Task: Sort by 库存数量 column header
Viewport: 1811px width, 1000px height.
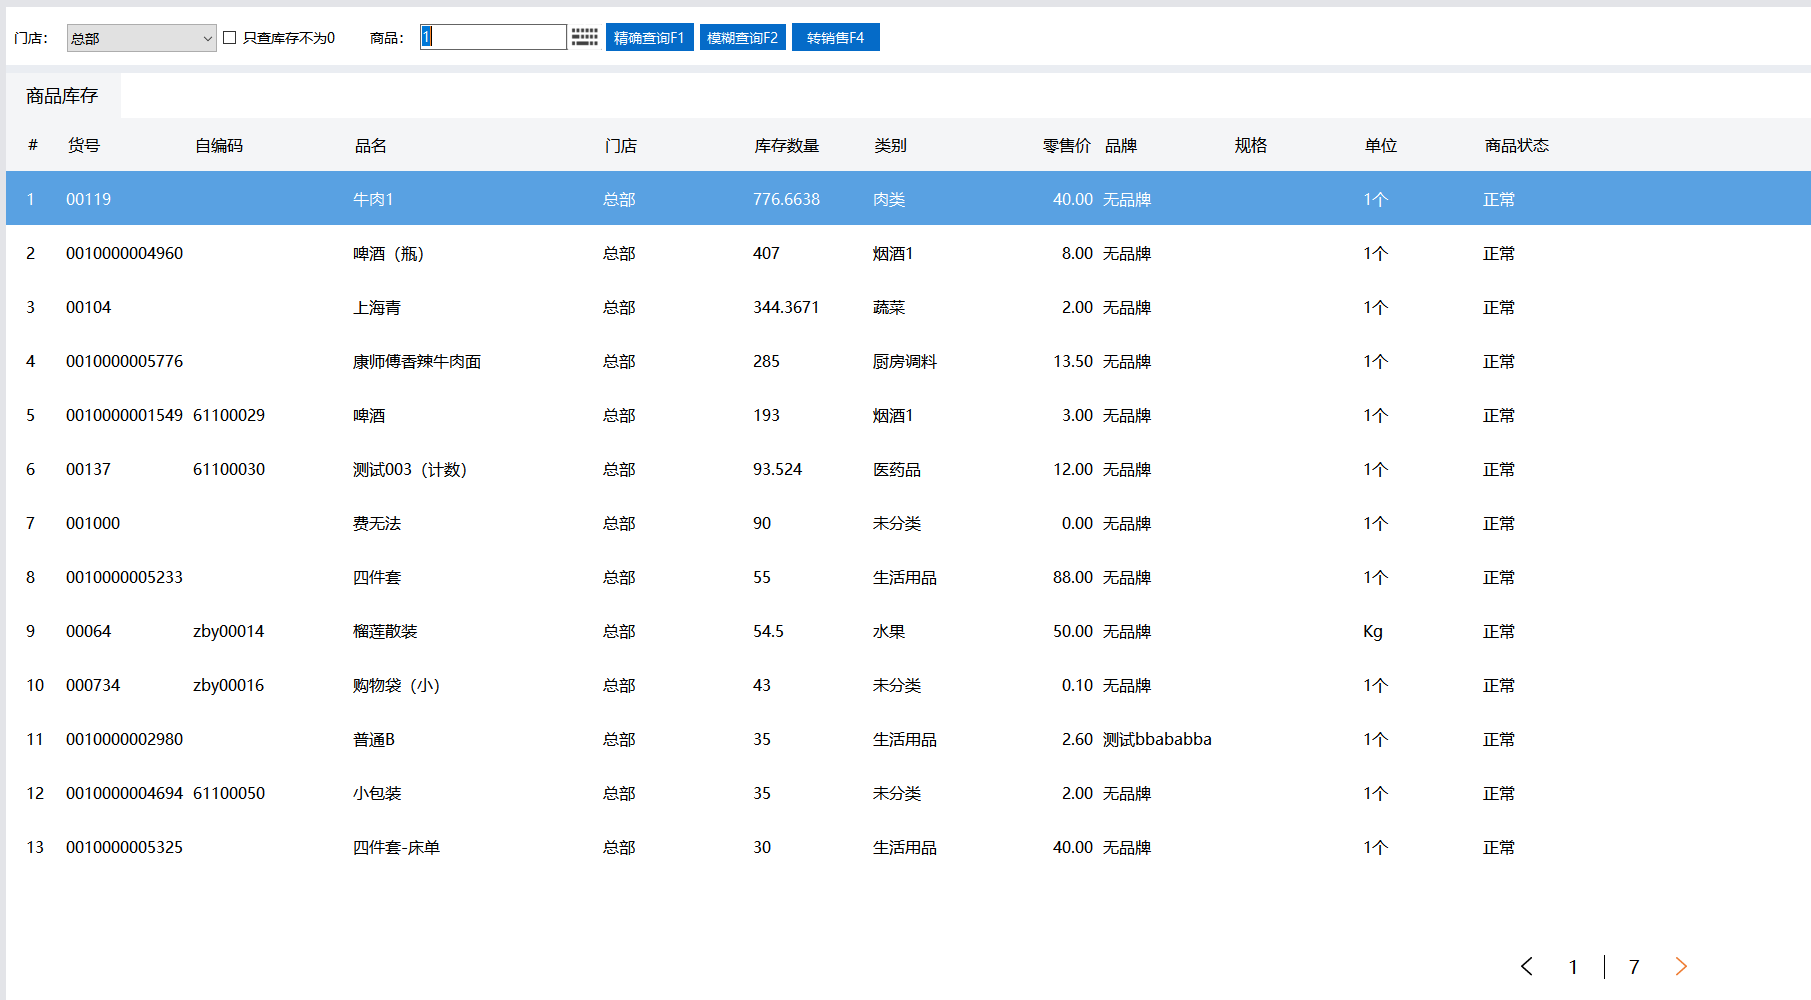Action: point(786,146)
